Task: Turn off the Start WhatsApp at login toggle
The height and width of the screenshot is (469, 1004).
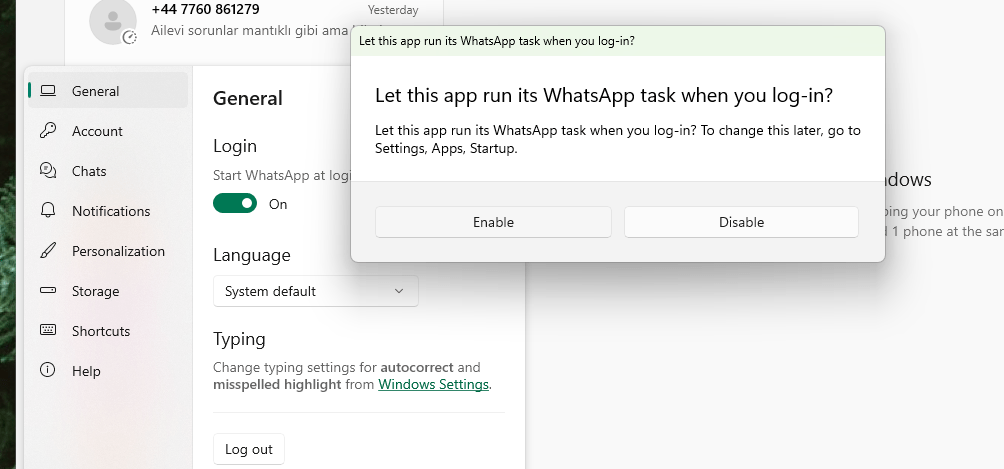Action: pyautogui.click(x=235, y=204)
